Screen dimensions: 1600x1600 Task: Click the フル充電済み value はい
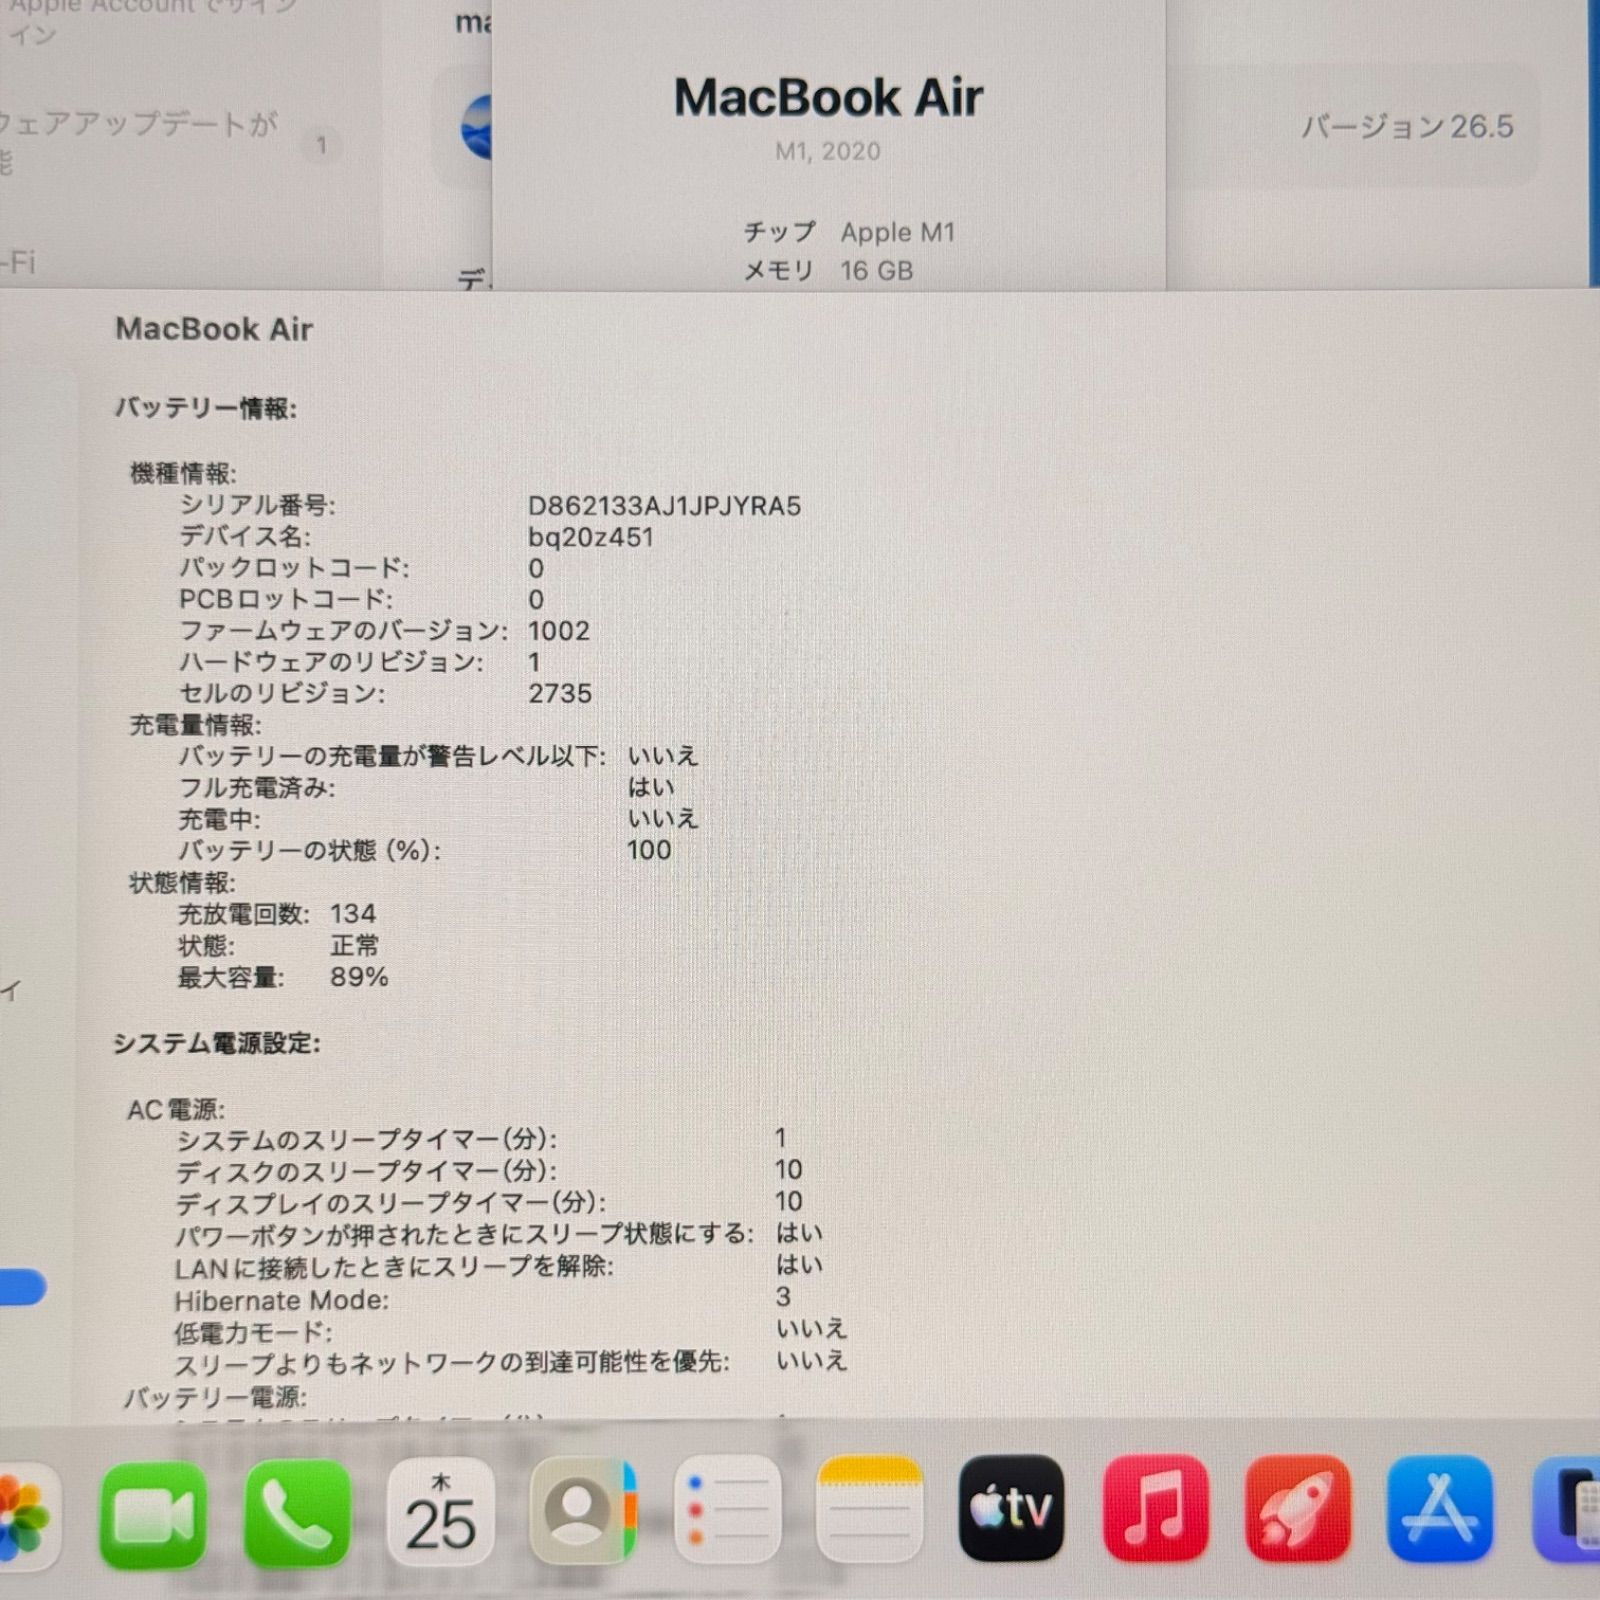pyautogui.click(x=650, y=787)
